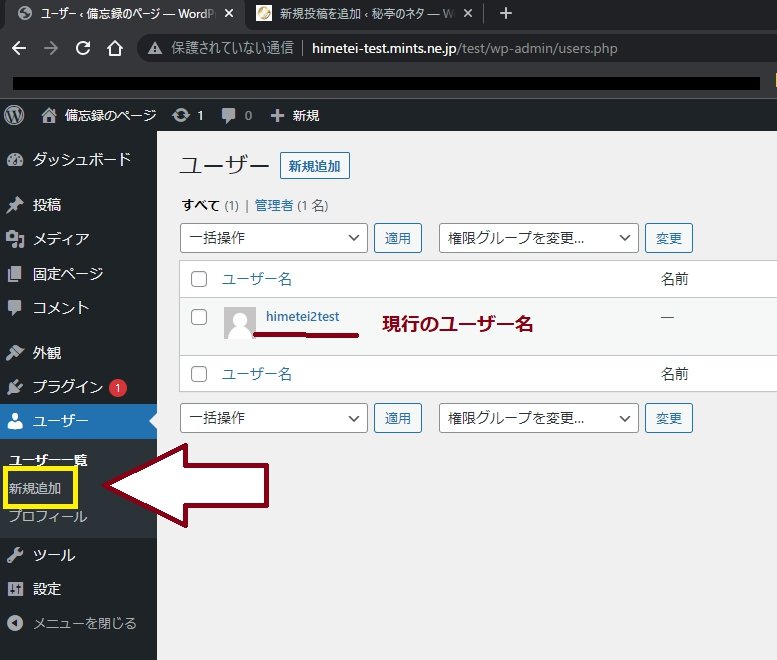Open the WordPress logo menu
777x660 pixels.
pos(14,115)
